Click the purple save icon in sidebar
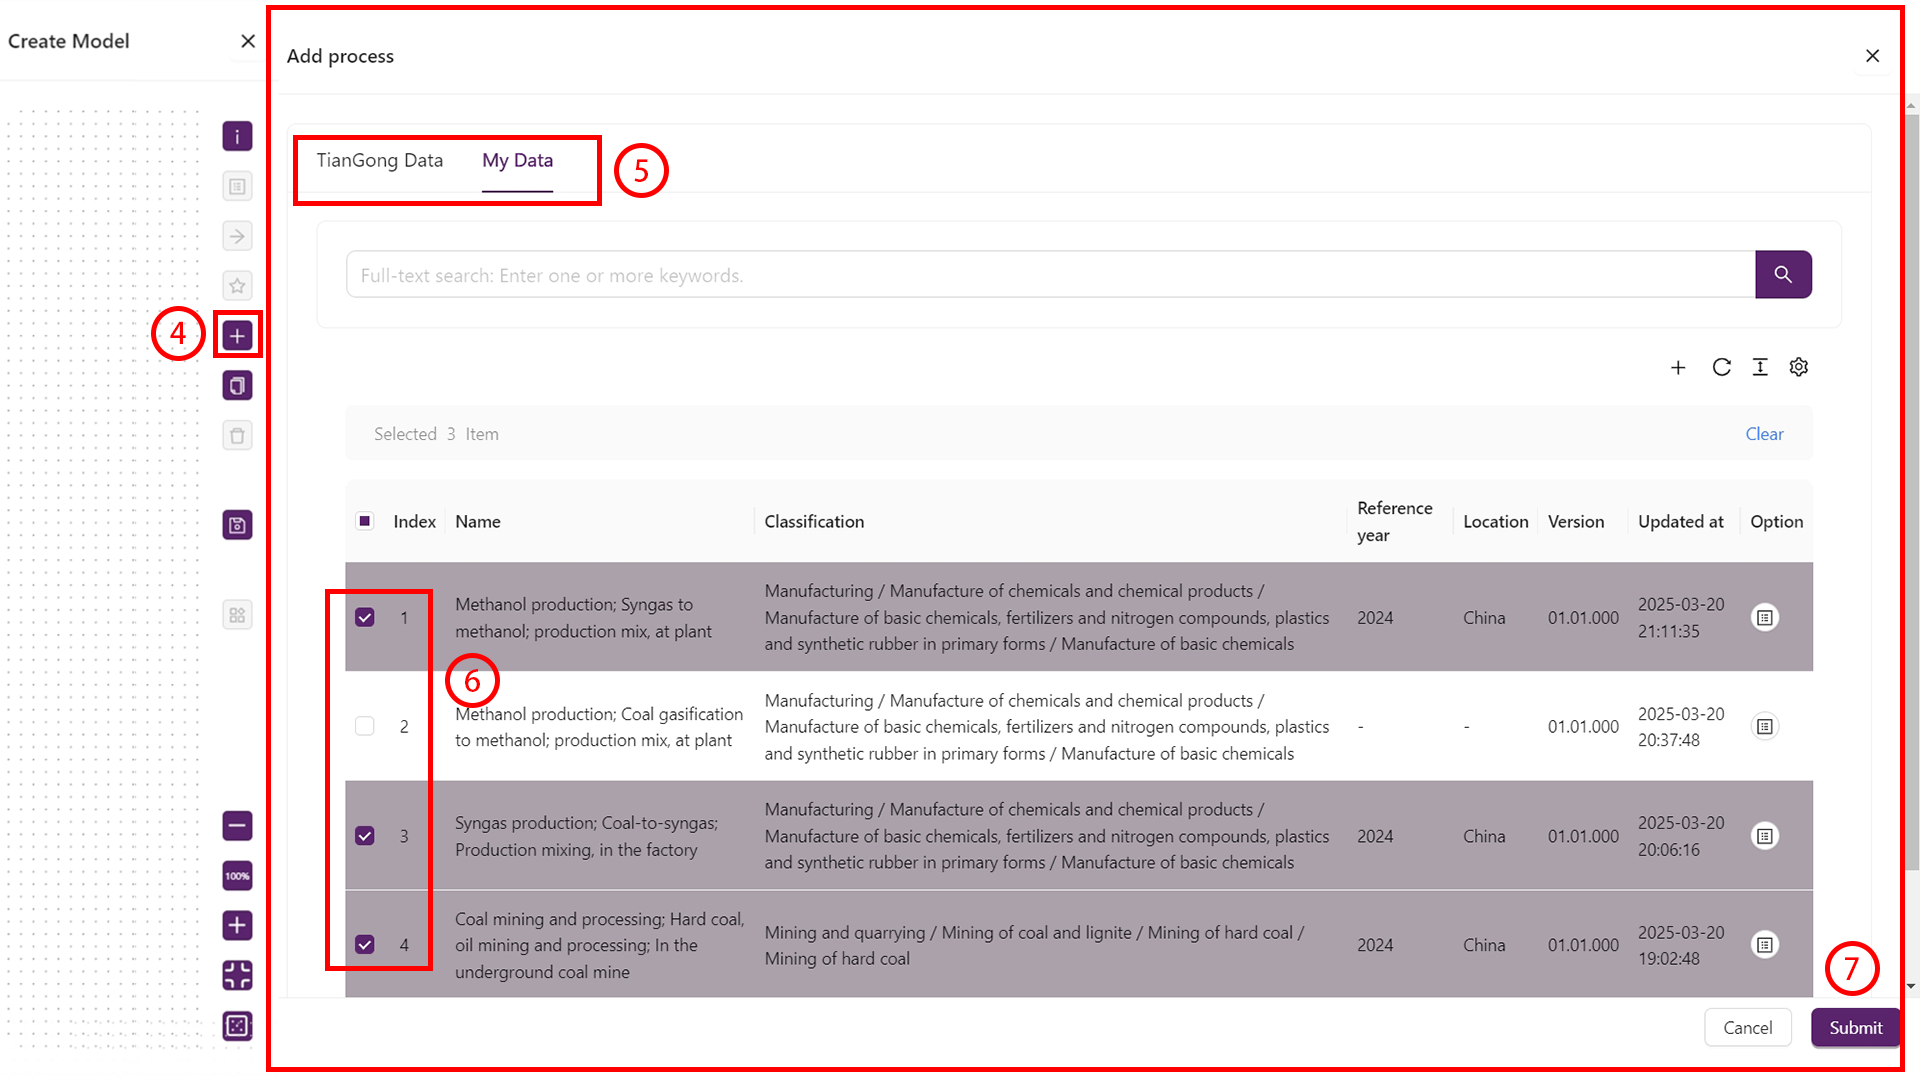This screenshot has width=1920, height=1078. click(x=237, y=525)
